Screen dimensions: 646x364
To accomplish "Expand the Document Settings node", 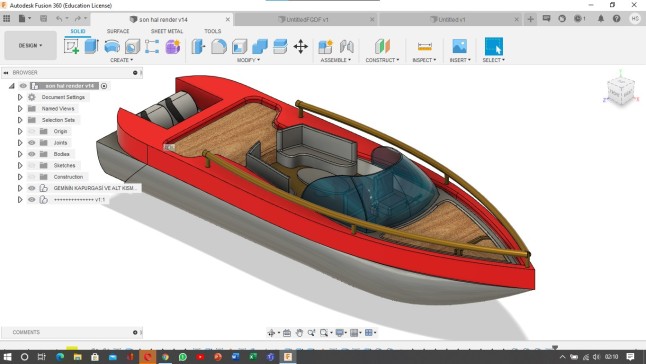I will click(20, 97).
